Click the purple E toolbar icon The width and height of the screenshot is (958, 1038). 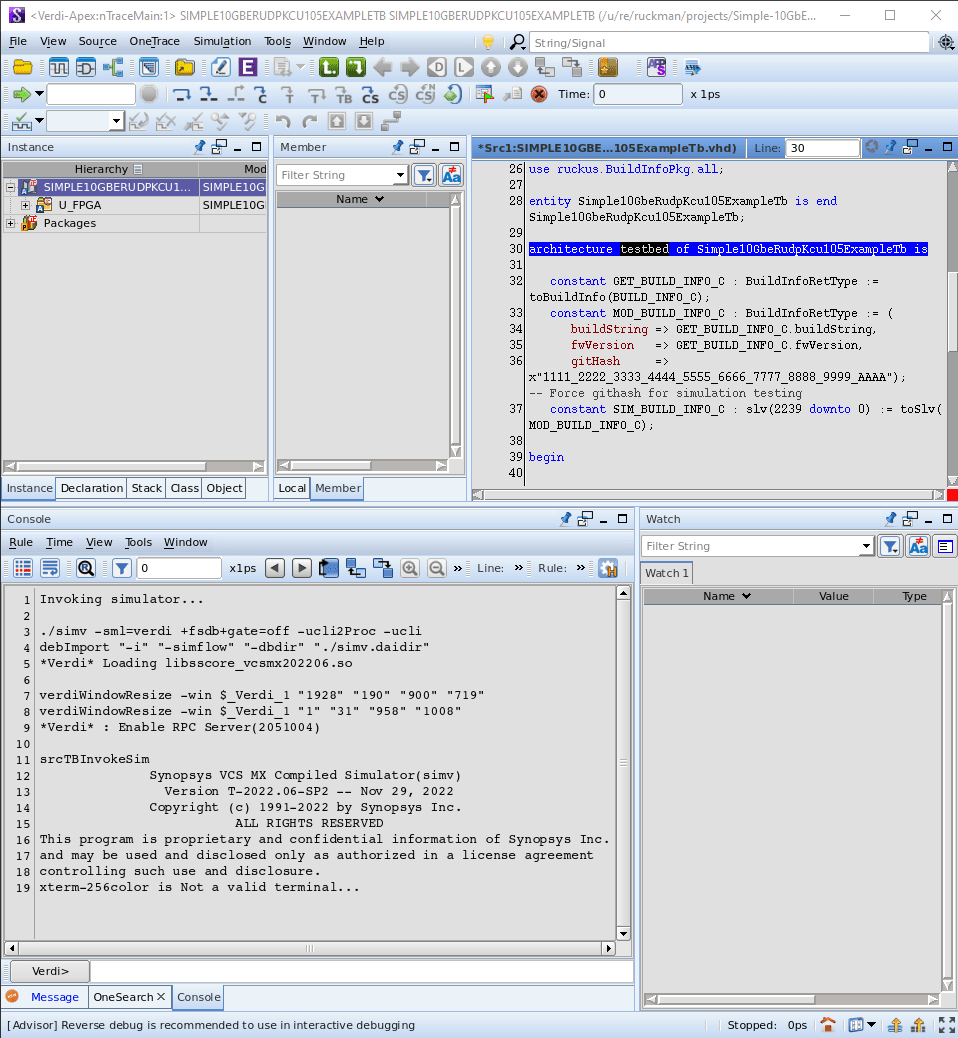click(x=246, y=67)
